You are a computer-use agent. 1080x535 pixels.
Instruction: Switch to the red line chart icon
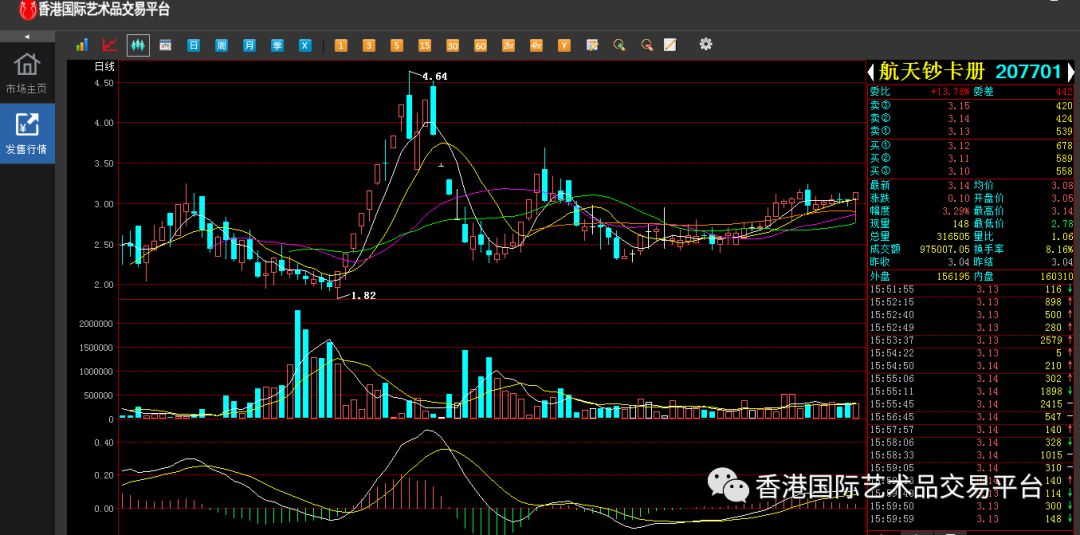point(110,45)
